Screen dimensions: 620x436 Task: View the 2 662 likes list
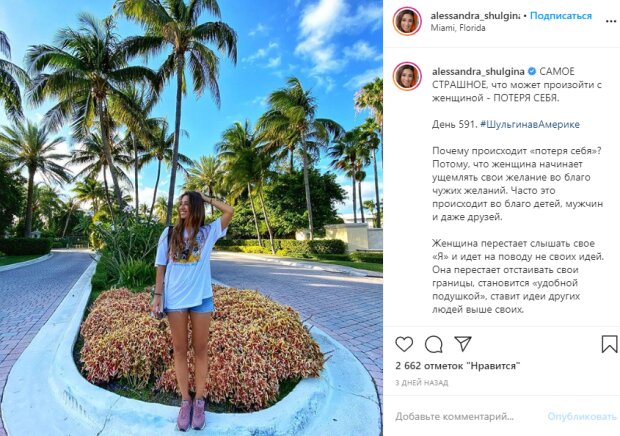pos(457,366)
